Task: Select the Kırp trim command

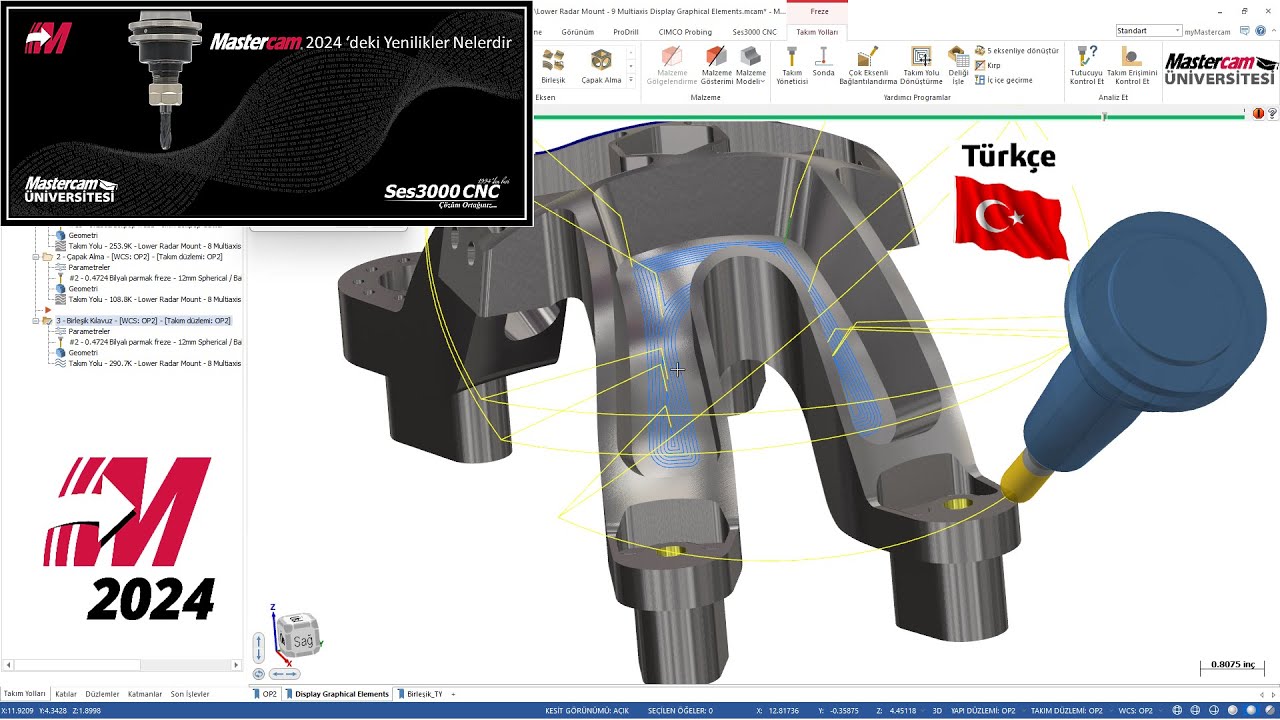Action: [x=987, y=65]
